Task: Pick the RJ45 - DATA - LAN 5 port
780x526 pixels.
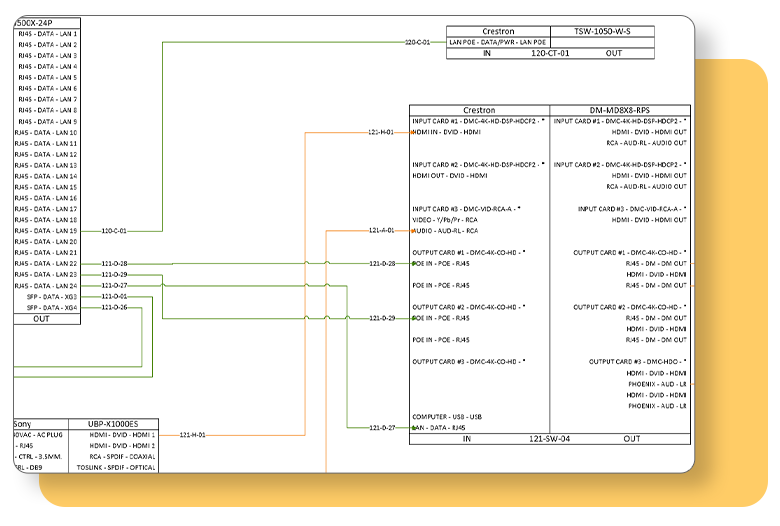Action: (48, 78)
